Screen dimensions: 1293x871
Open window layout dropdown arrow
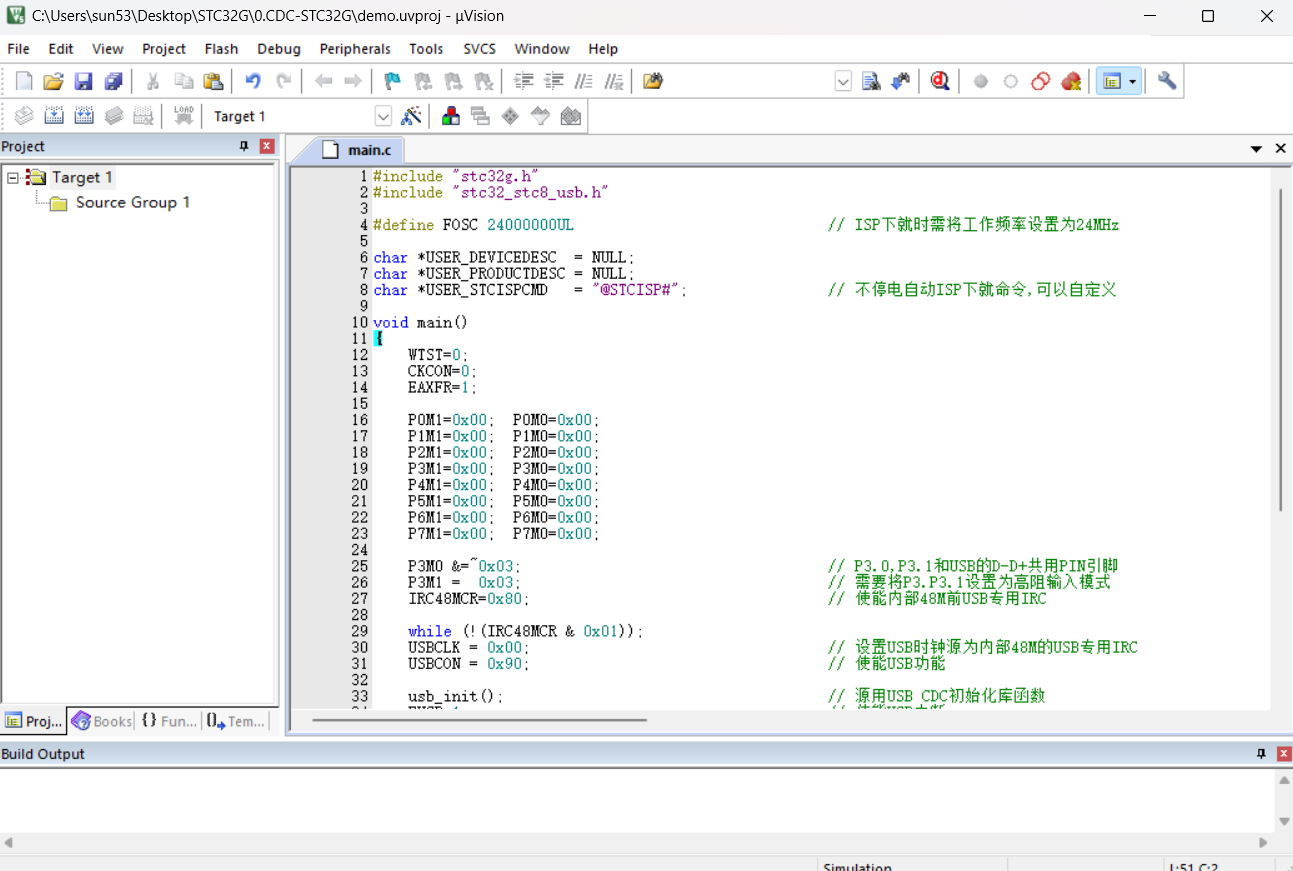pos(1133,81)
